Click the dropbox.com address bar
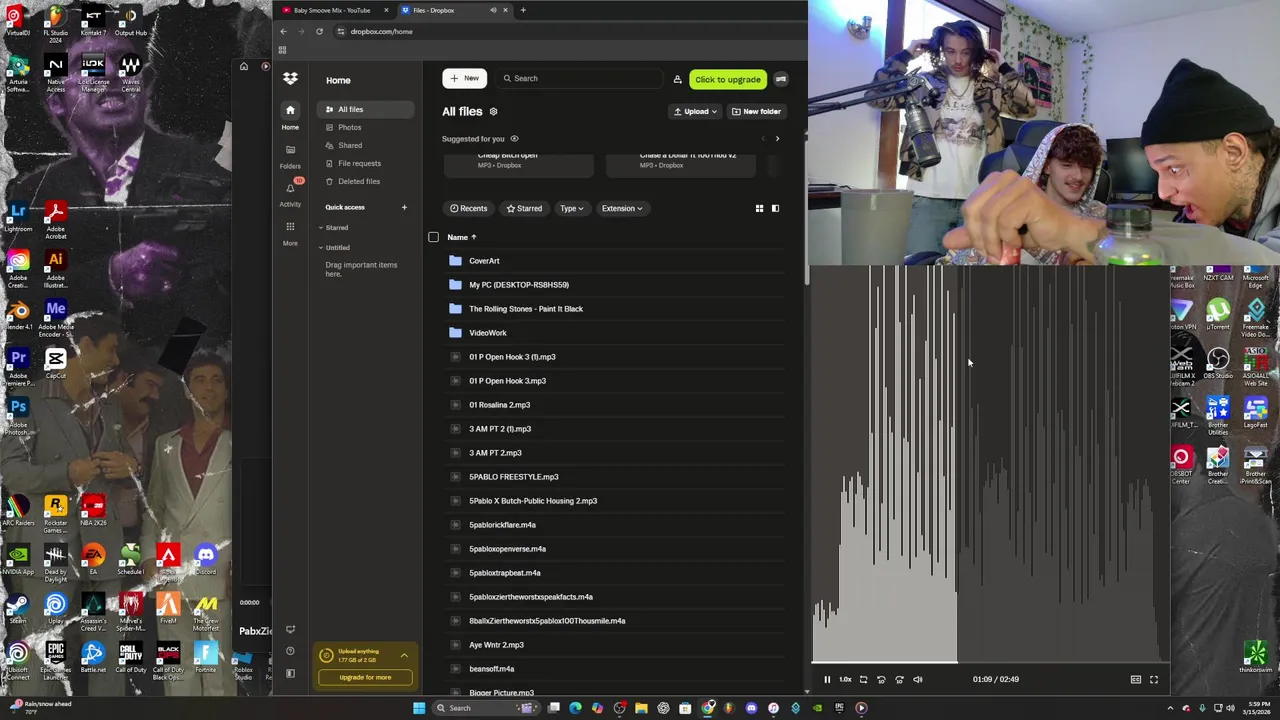This screenshot has width=1280, height=720. 381,31
